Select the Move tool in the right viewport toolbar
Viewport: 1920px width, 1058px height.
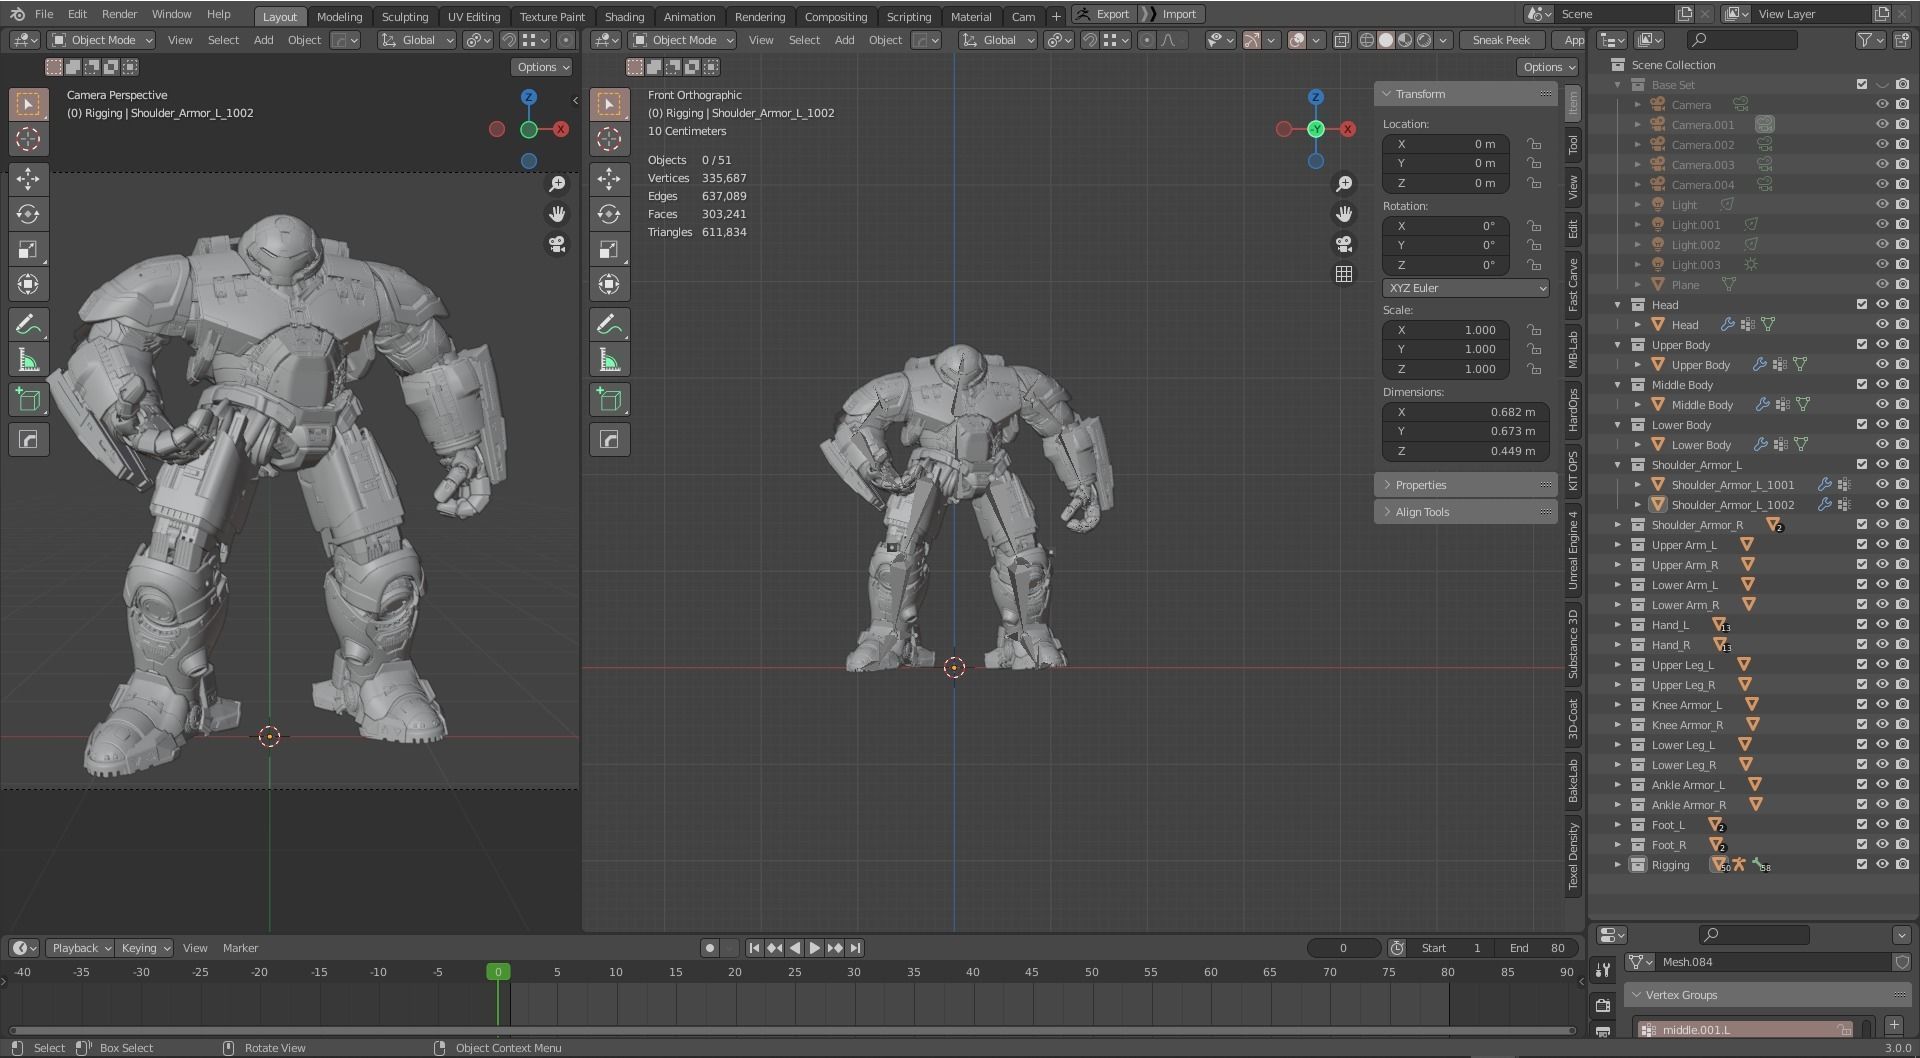[x=609, y=179]
